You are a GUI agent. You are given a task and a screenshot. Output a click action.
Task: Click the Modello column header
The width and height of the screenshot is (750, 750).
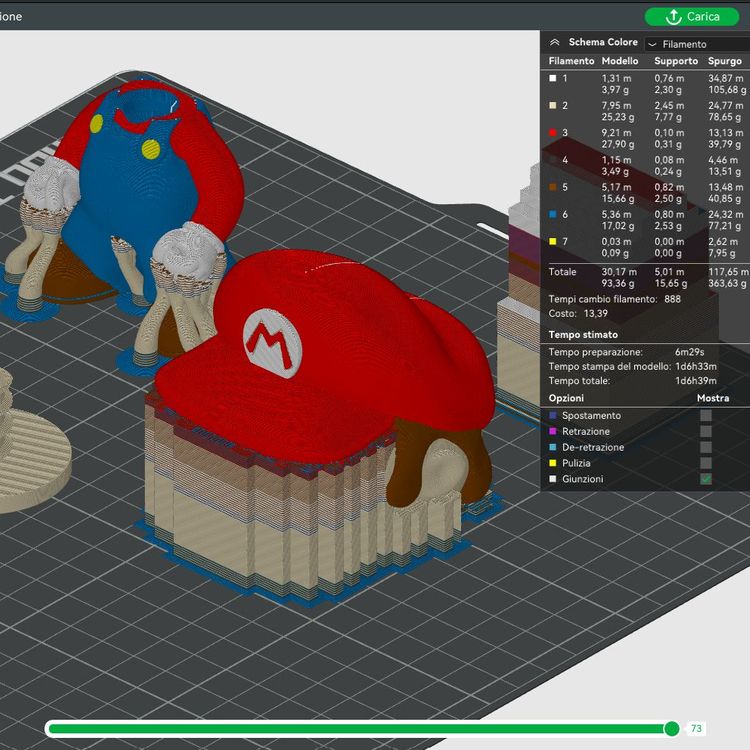pyautogui.click(x=620, y=61)
